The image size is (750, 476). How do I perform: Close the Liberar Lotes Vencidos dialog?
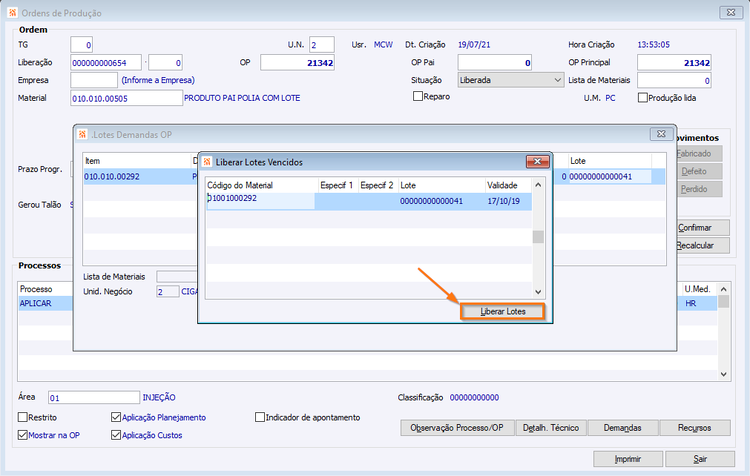(x=537, y=162)
